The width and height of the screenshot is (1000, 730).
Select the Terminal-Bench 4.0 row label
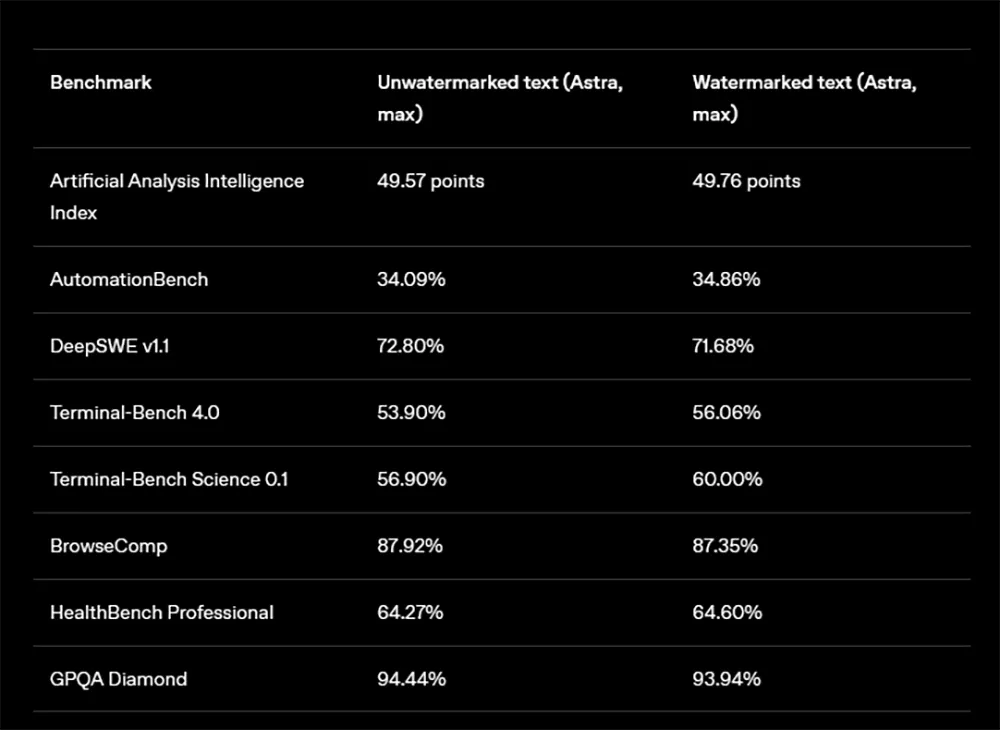pos(135,413)
